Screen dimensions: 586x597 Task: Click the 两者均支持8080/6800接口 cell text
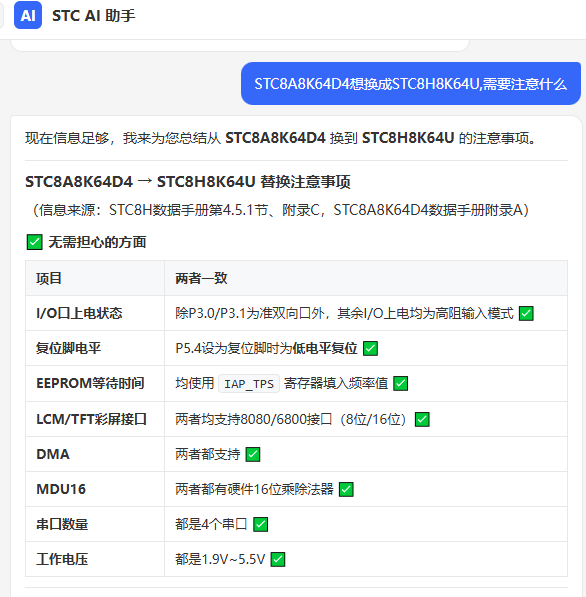[x=292, y=419]
